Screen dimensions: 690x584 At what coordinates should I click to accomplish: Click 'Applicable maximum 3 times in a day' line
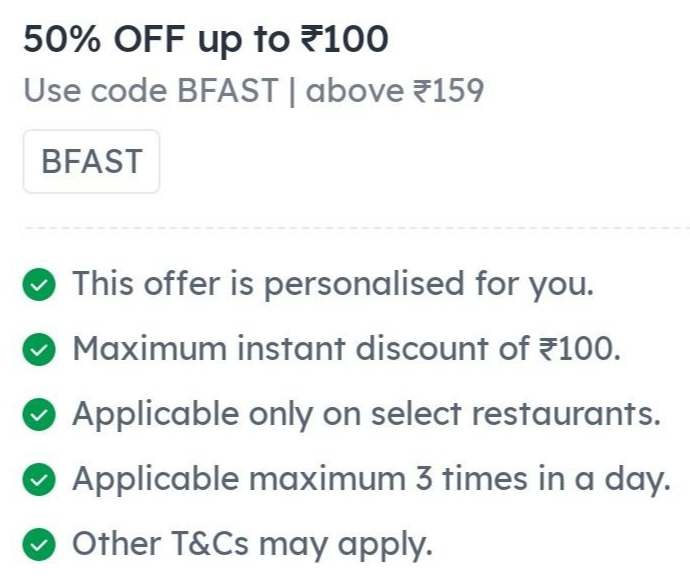[x=372, y=479]
